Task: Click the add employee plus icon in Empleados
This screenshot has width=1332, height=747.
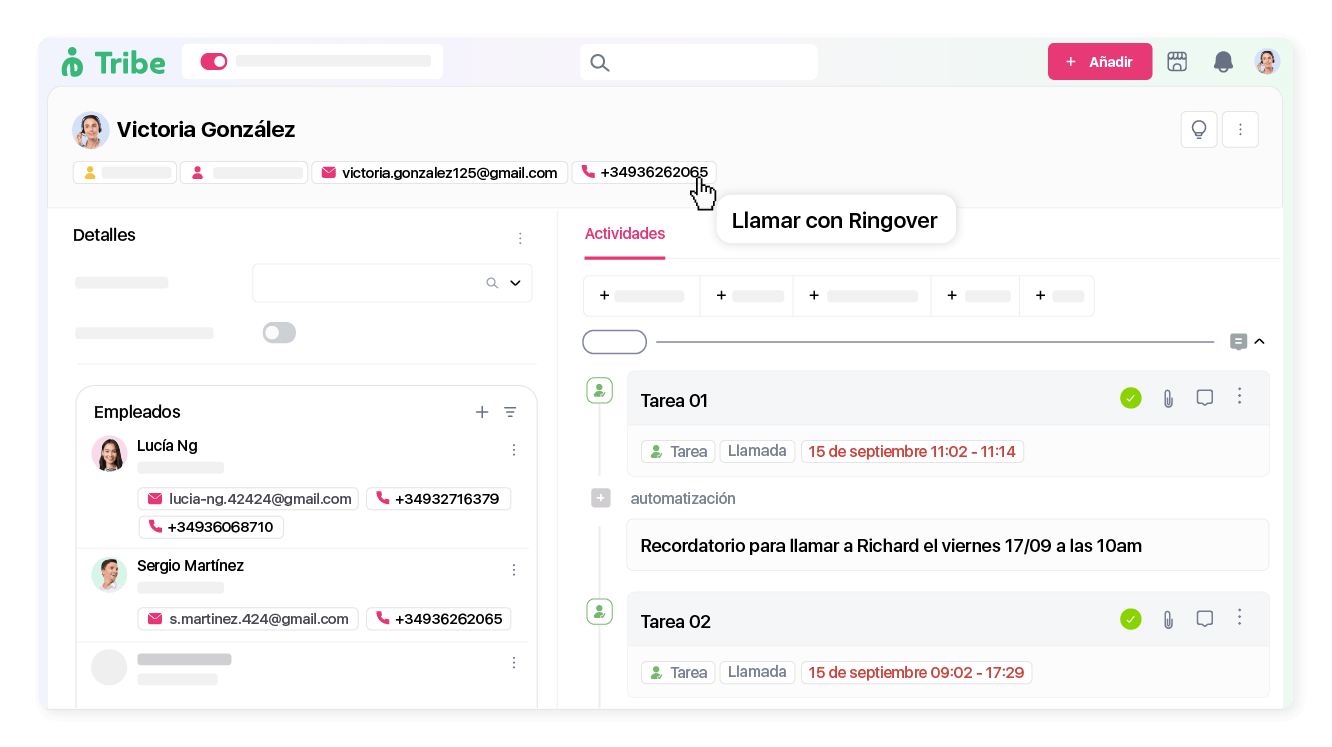Action: point(482,411)
